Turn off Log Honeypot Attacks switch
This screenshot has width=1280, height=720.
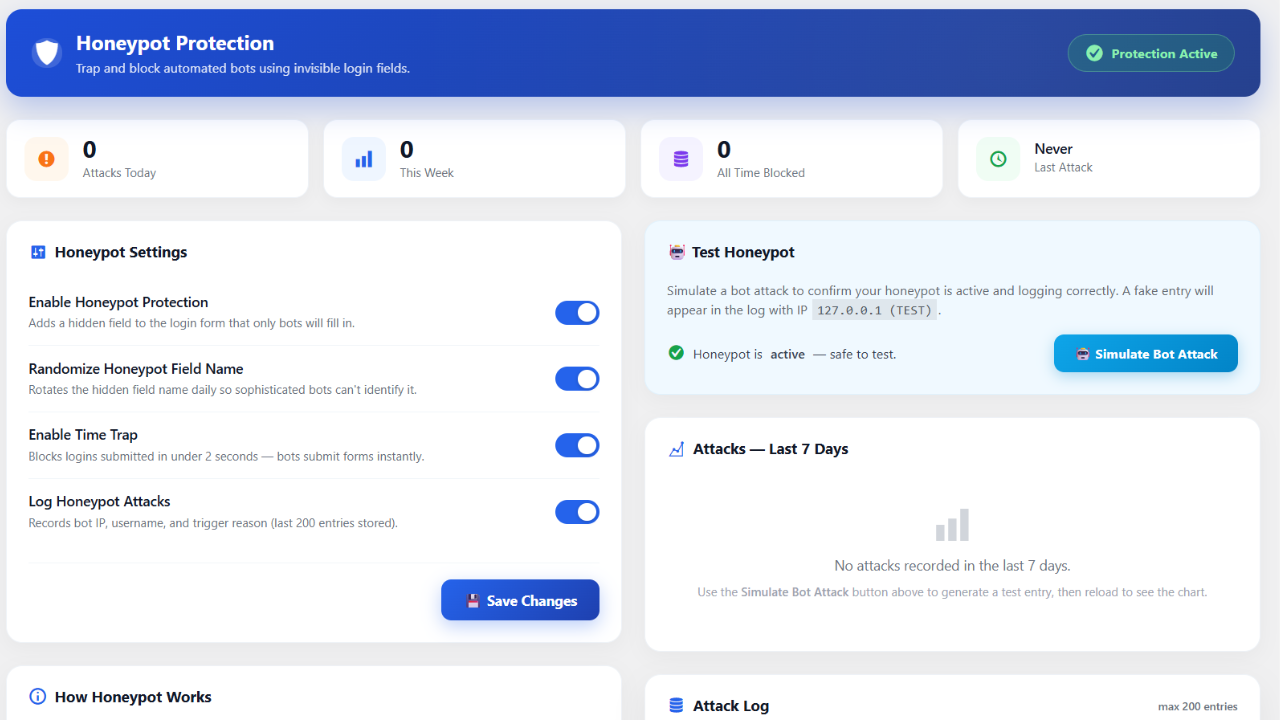577,512
